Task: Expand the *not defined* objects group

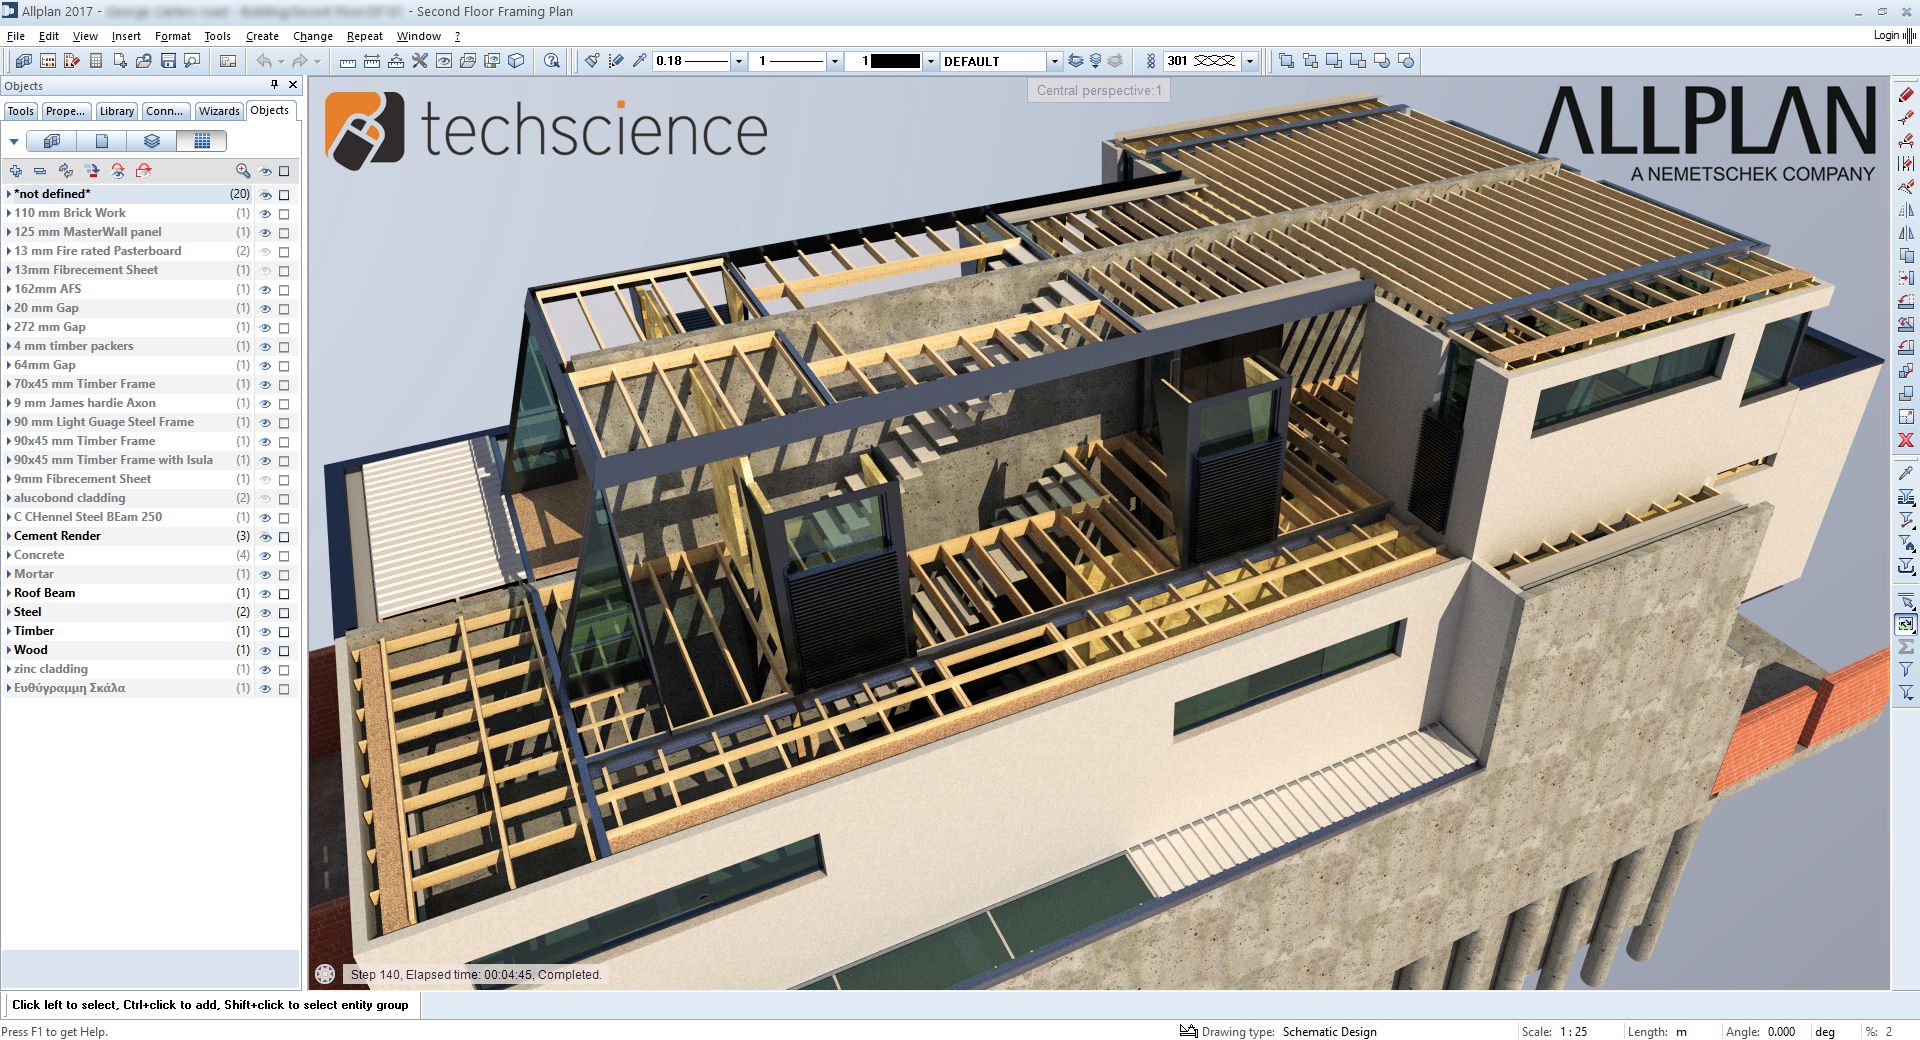Action: tap(8, 193)
